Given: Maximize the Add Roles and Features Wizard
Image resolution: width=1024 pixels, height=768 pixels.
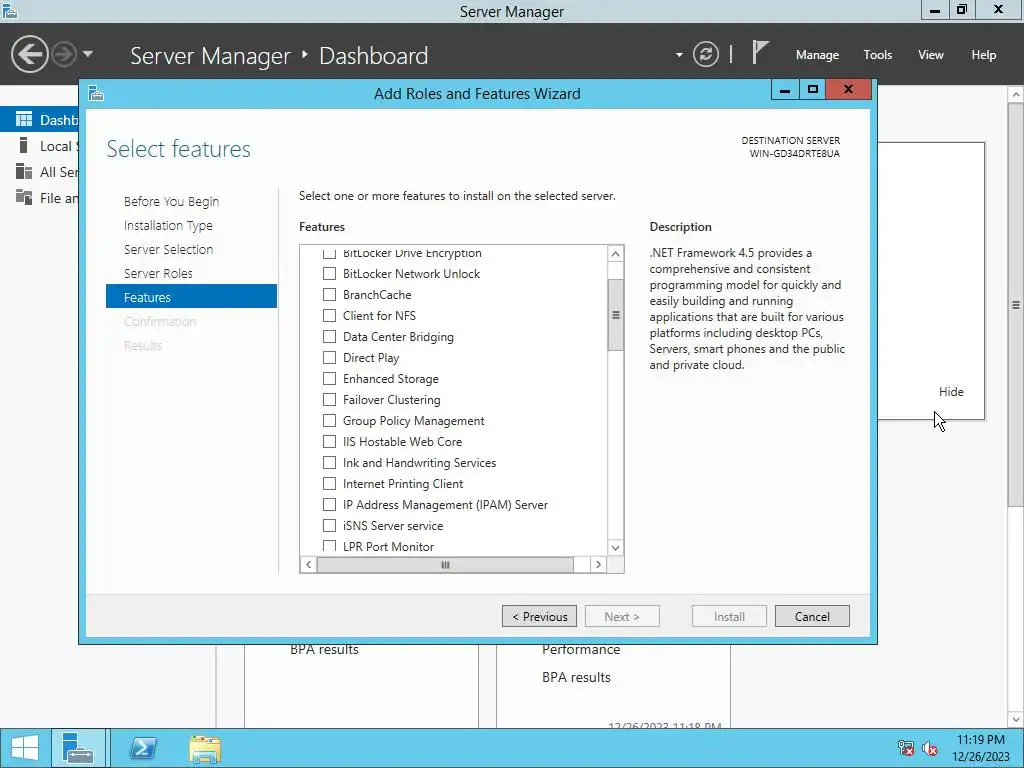Looking at the screenshot, I should coord(812,89).
